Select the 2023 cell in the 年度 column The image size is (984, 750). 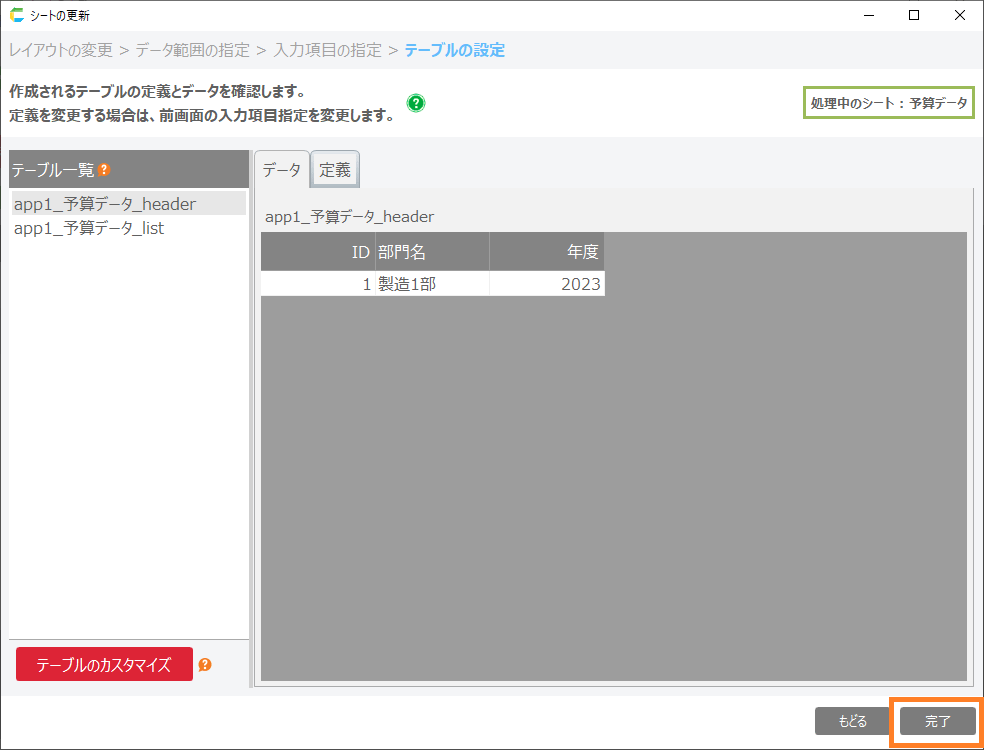click(x=547, y=284)
